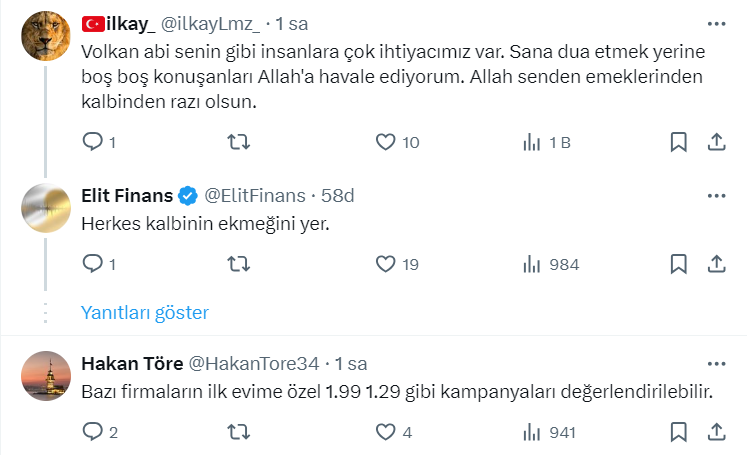Bookmark the Elit Finans tweet
This screenshot has width=747, height=455.
[678, 264]
